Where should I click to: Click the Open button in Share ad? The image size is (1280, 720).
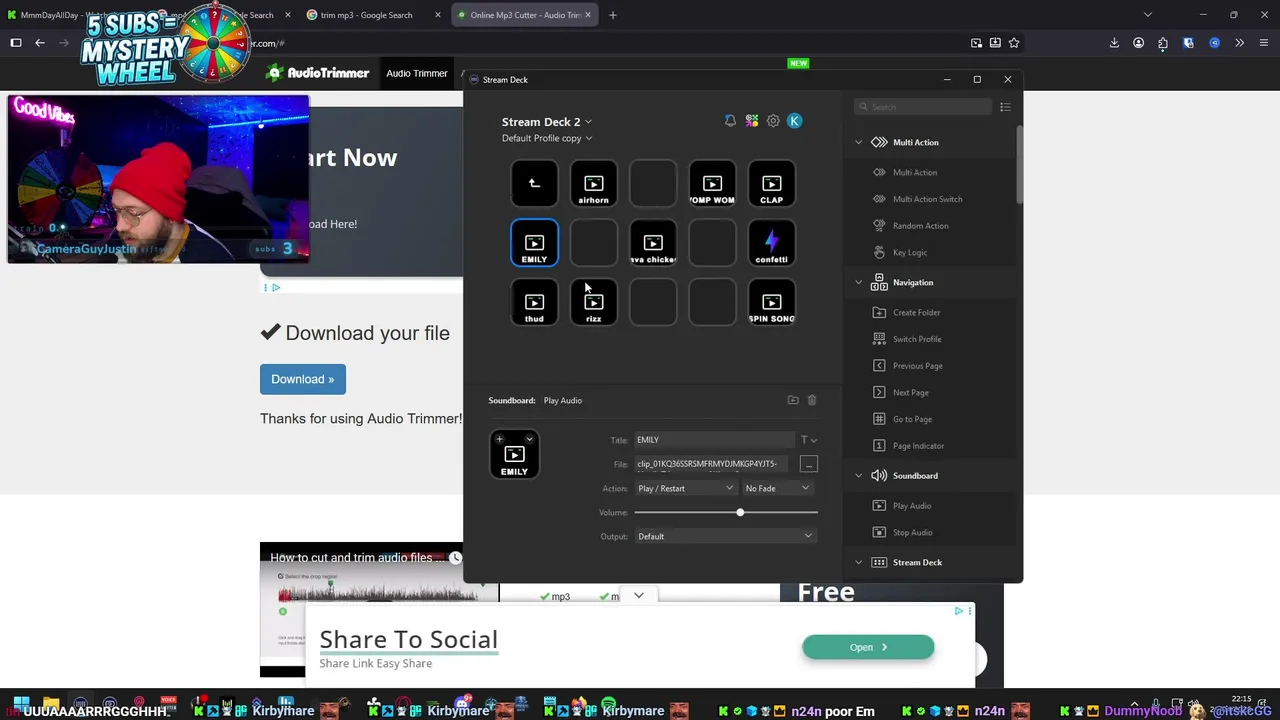[x=868, y=647]
